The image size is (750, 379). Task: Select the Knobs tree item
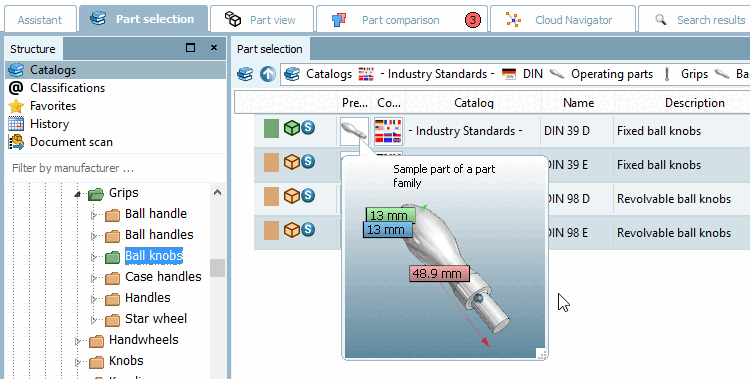[x=126, y=361]
